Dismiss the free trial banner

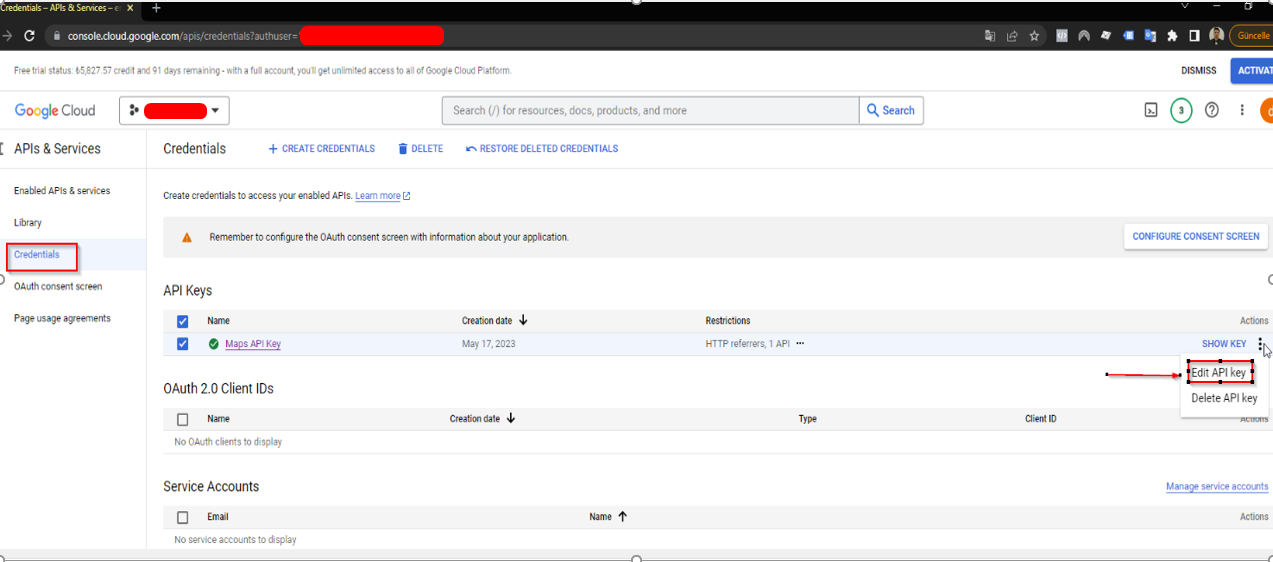pos(1198,71)
